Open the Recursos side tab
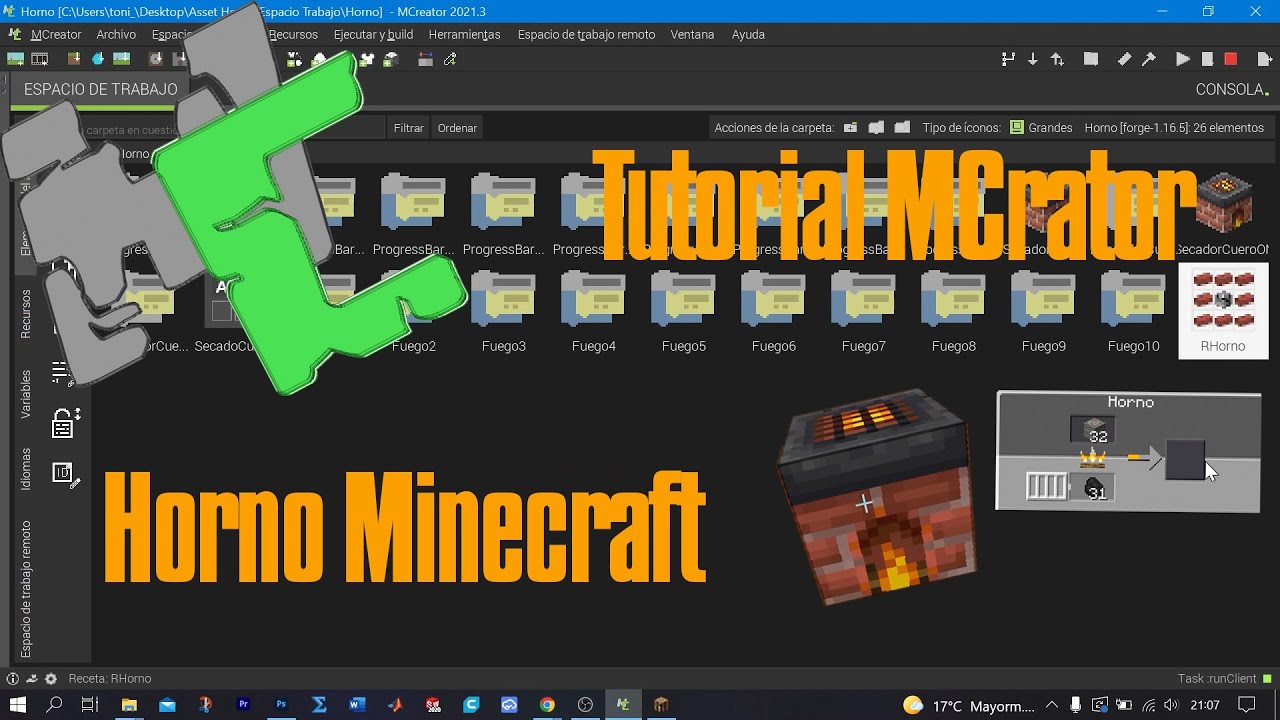 [x=27, y=314]
